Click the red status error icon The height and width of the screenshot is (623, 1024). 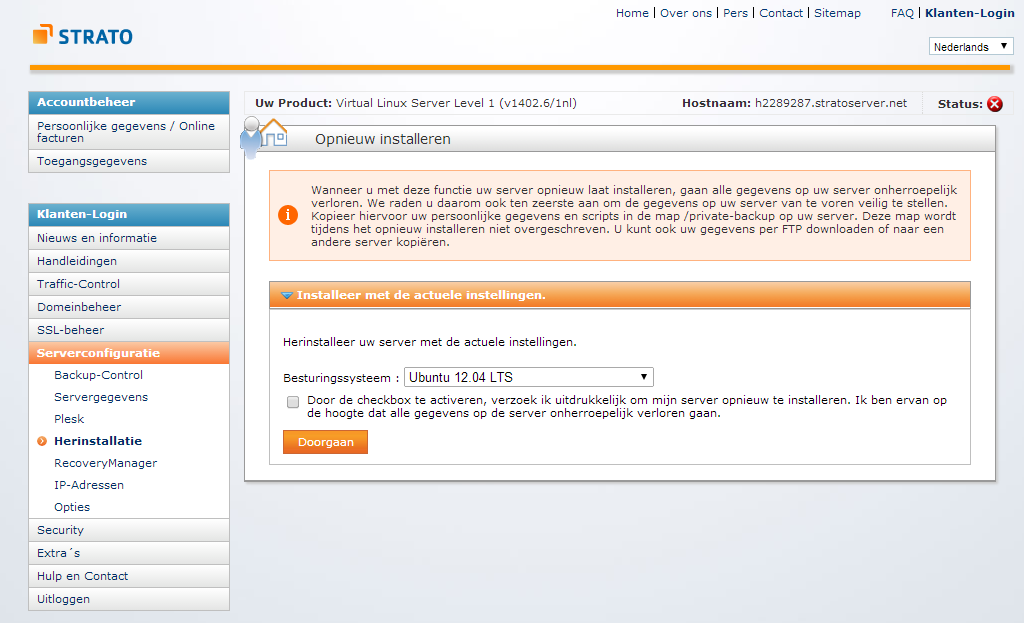point(994,104)
